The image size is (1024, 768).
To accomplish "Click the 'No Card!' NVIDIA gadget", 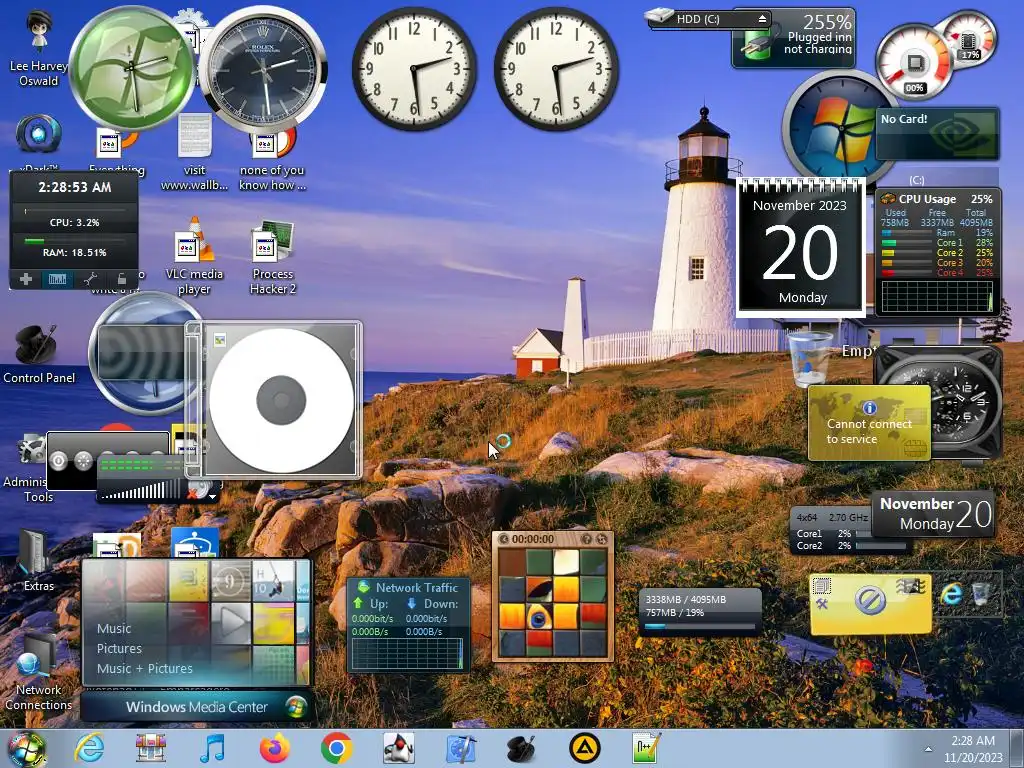I will tap(936, 134).
